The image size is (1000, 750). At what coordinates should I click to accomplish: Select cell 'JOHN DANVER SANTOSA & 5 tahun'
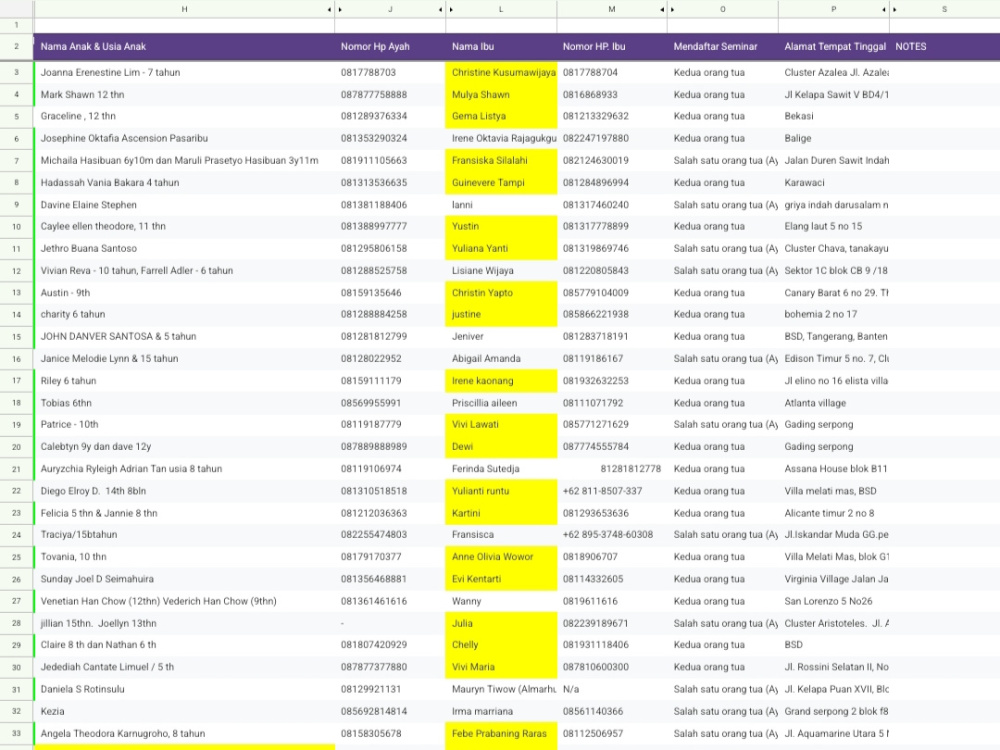click(184, 337)
